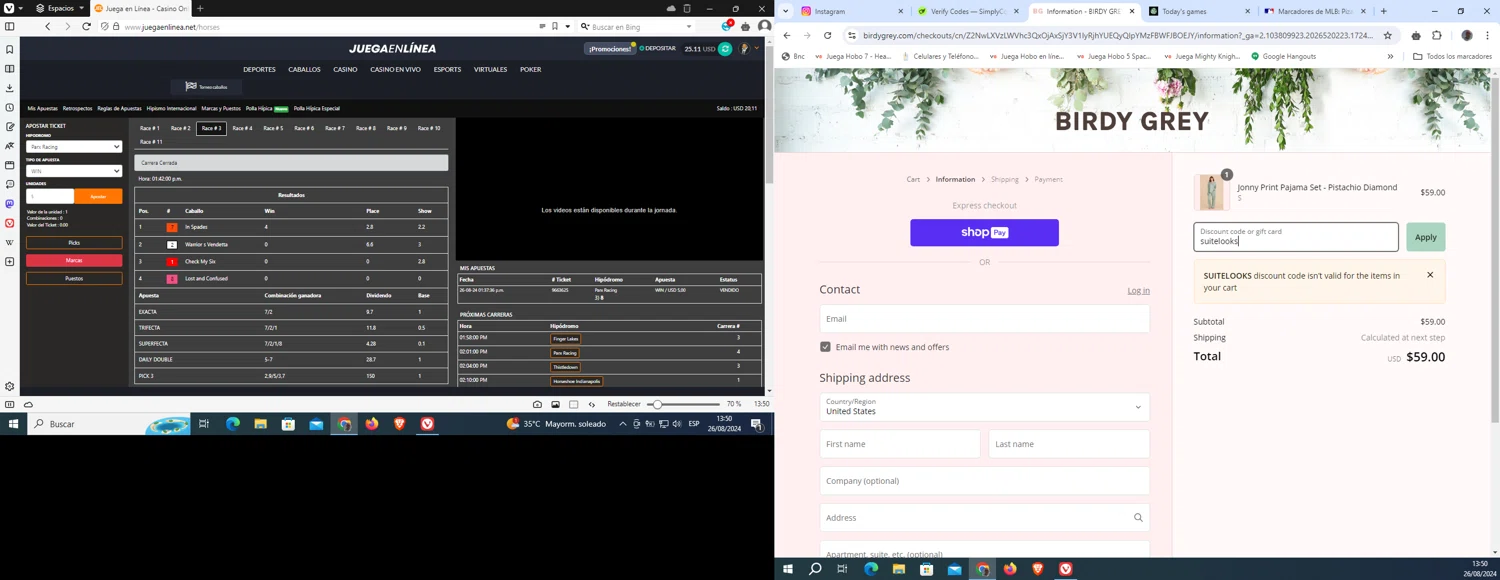1500x580 pixels.
Task: Expand the Bing search engine dropdown arrow
Action: click(x=688, y=27)
